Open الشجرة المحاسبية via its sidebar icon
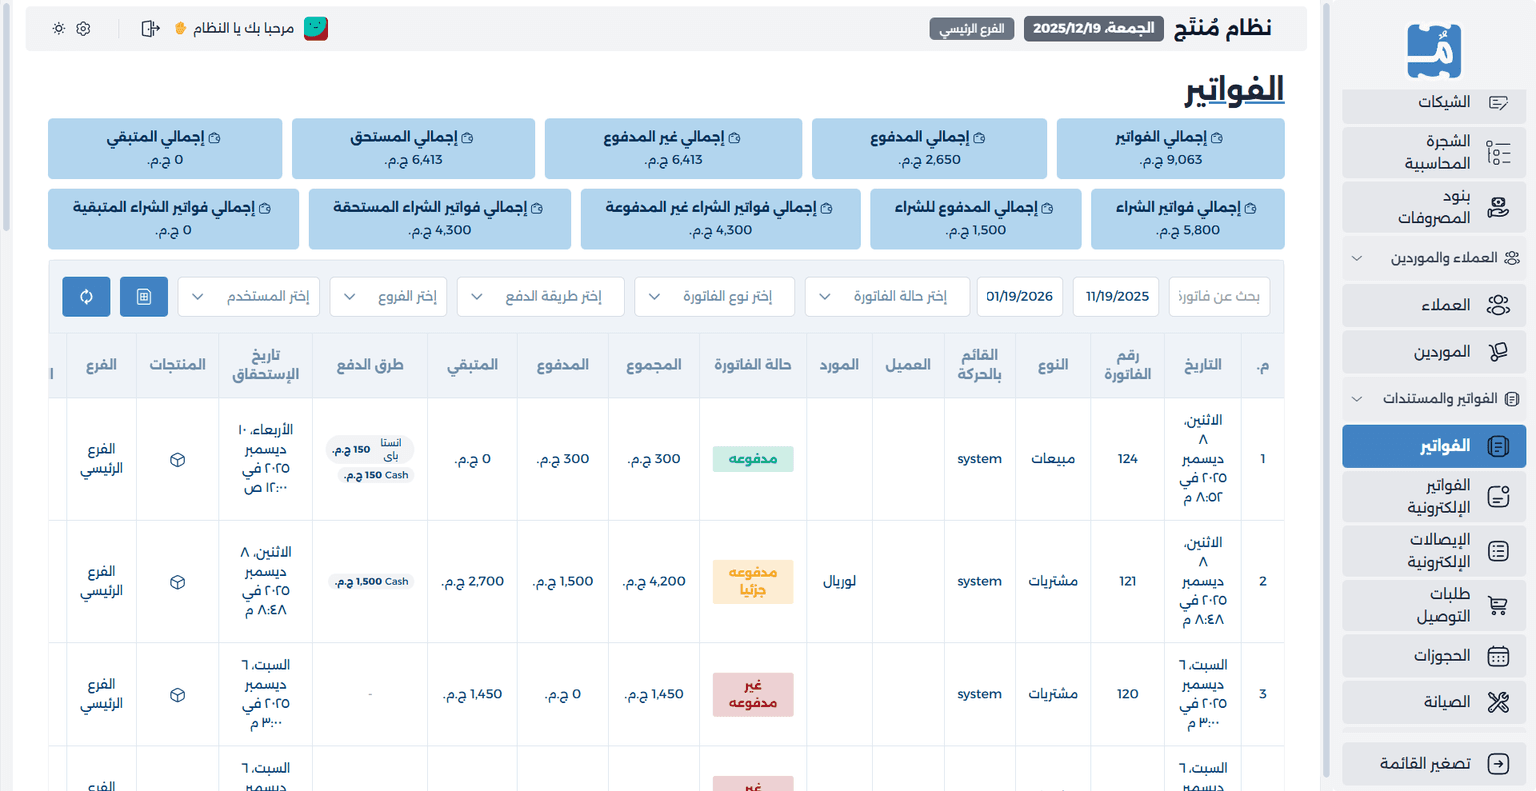1536x791 pixels. pos(1497,152)
